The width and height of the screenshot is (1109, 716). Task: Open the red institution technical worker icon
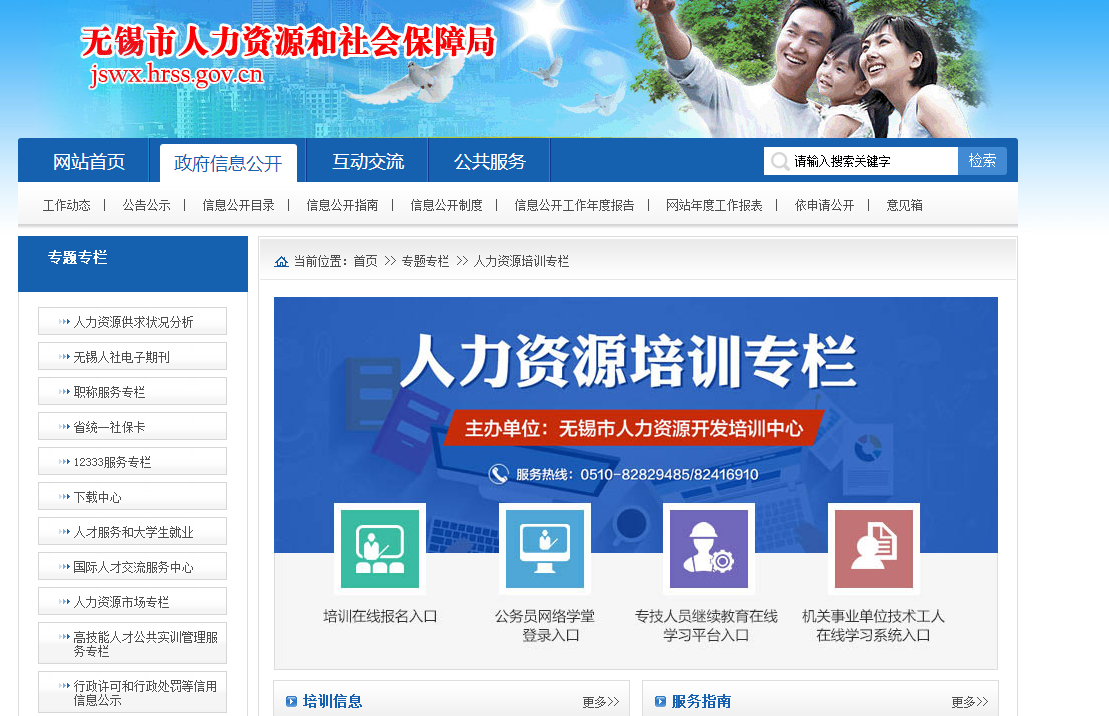tap(873, 549)
